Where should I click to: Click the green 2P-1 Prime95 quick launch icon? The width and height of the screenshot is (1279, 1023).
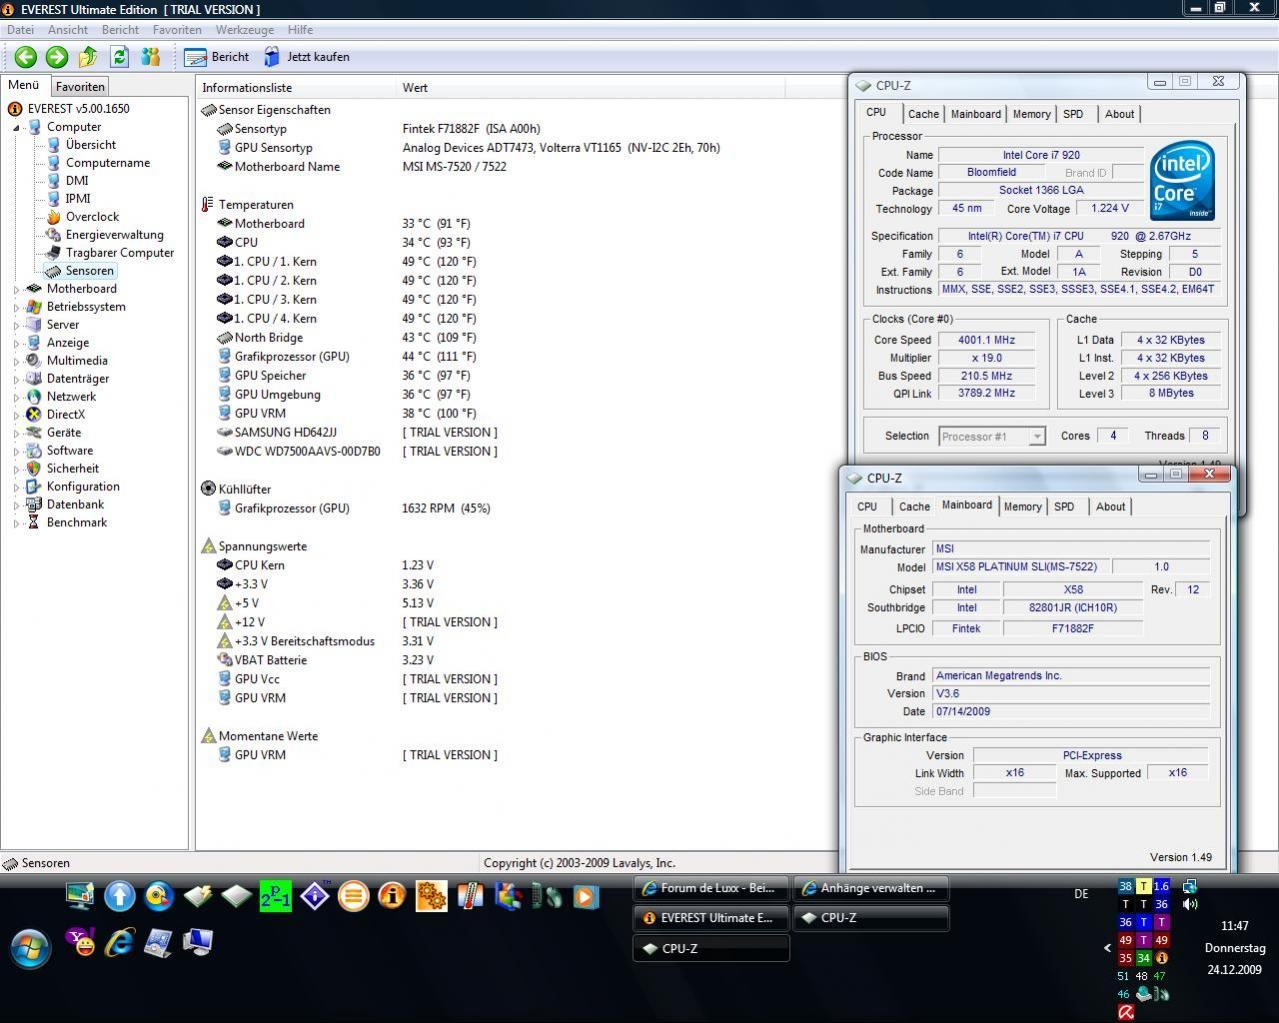pos(275,896)
